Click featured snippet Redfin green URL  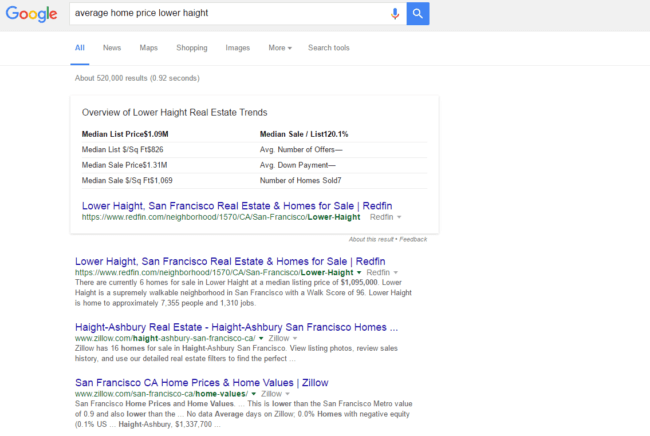[221, 217]
